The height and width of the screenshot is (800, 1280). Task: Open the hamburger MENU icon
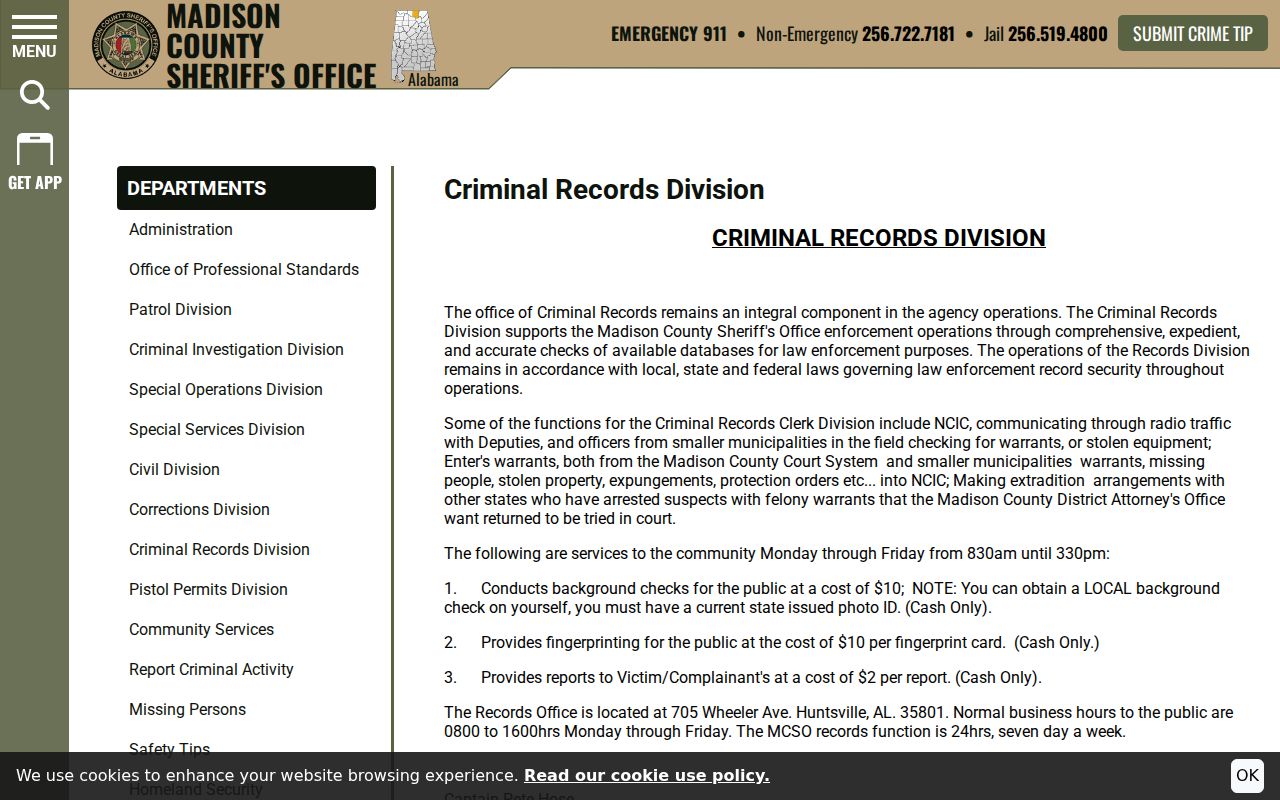coord(34,38)
